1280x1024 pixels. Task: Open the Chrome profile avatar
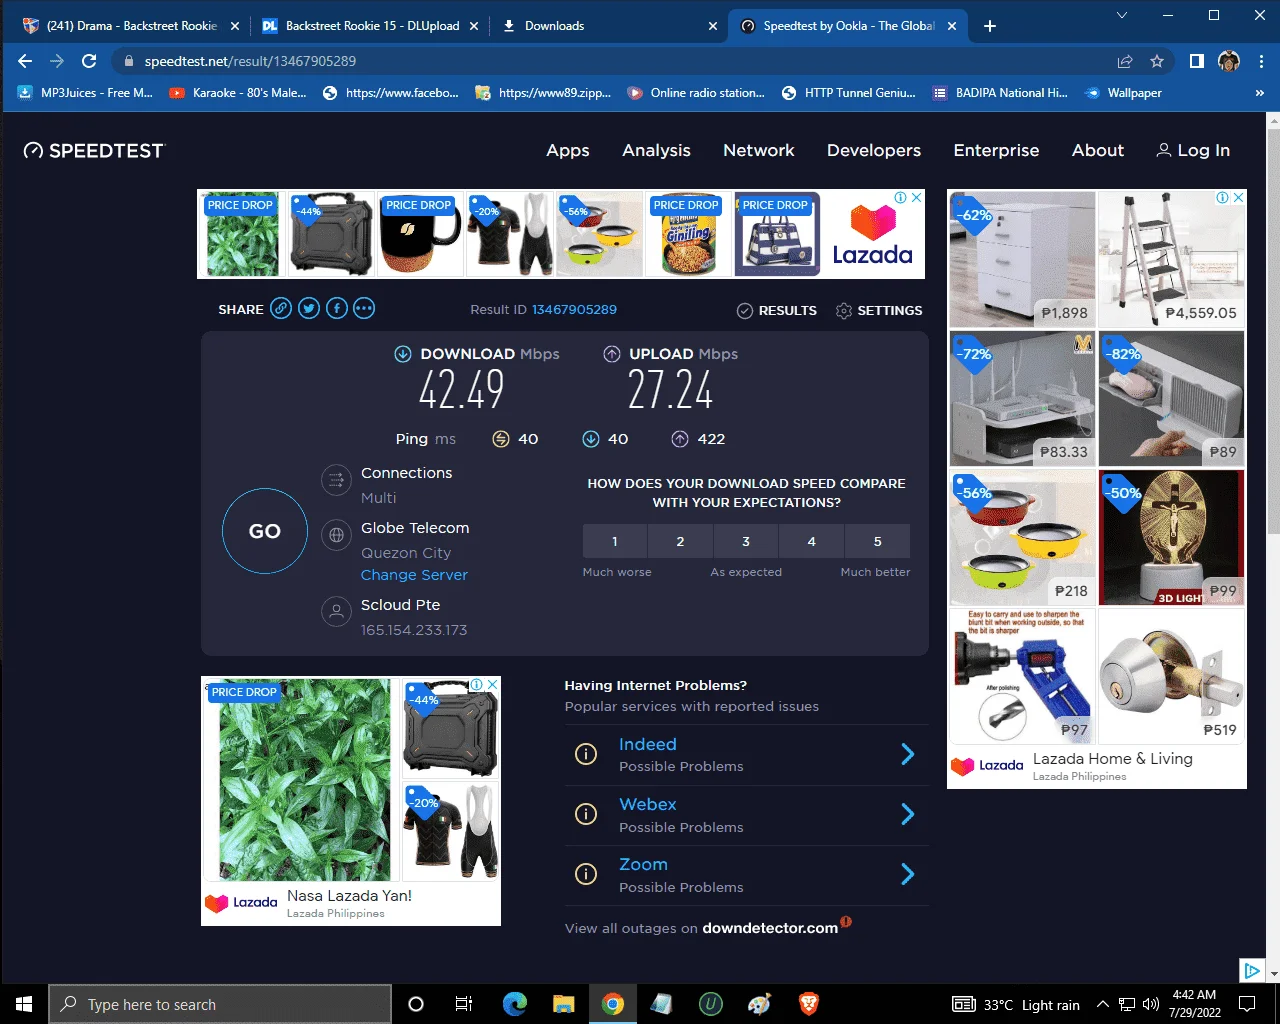[1229, 61]
